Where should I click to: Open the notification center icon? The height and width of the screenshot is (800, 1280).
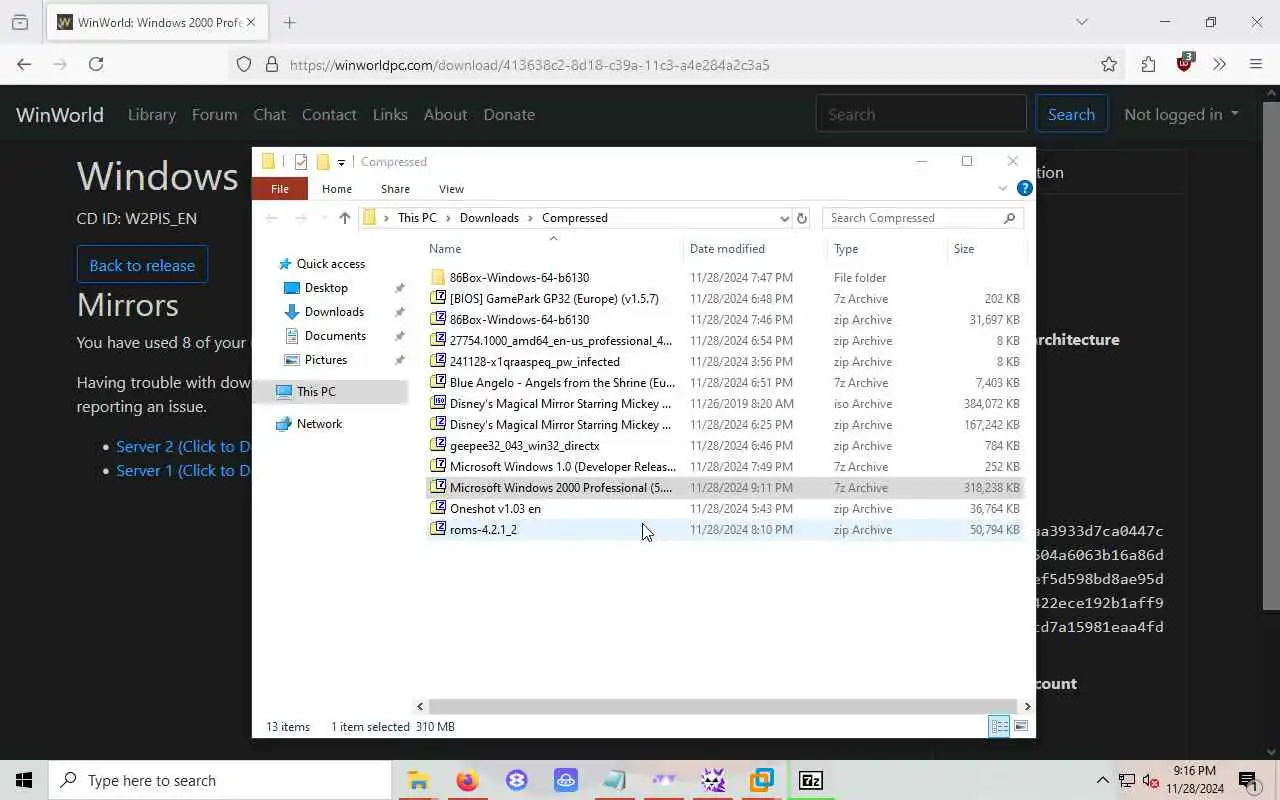1248,780
